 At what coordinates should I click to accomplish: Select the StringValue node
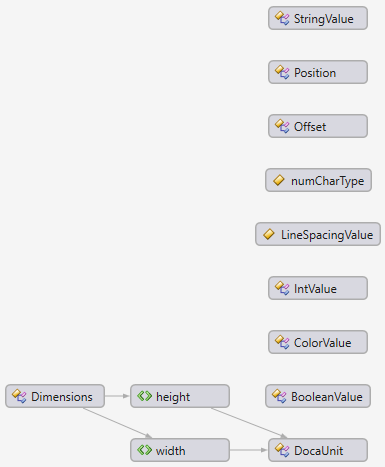318,18
